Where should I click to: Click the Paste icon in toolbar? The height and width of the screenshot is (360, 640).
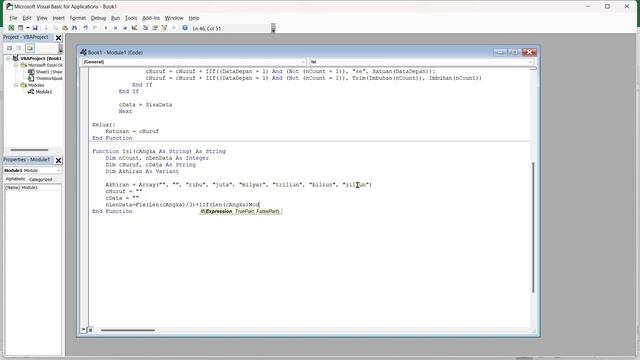point(64,28)
